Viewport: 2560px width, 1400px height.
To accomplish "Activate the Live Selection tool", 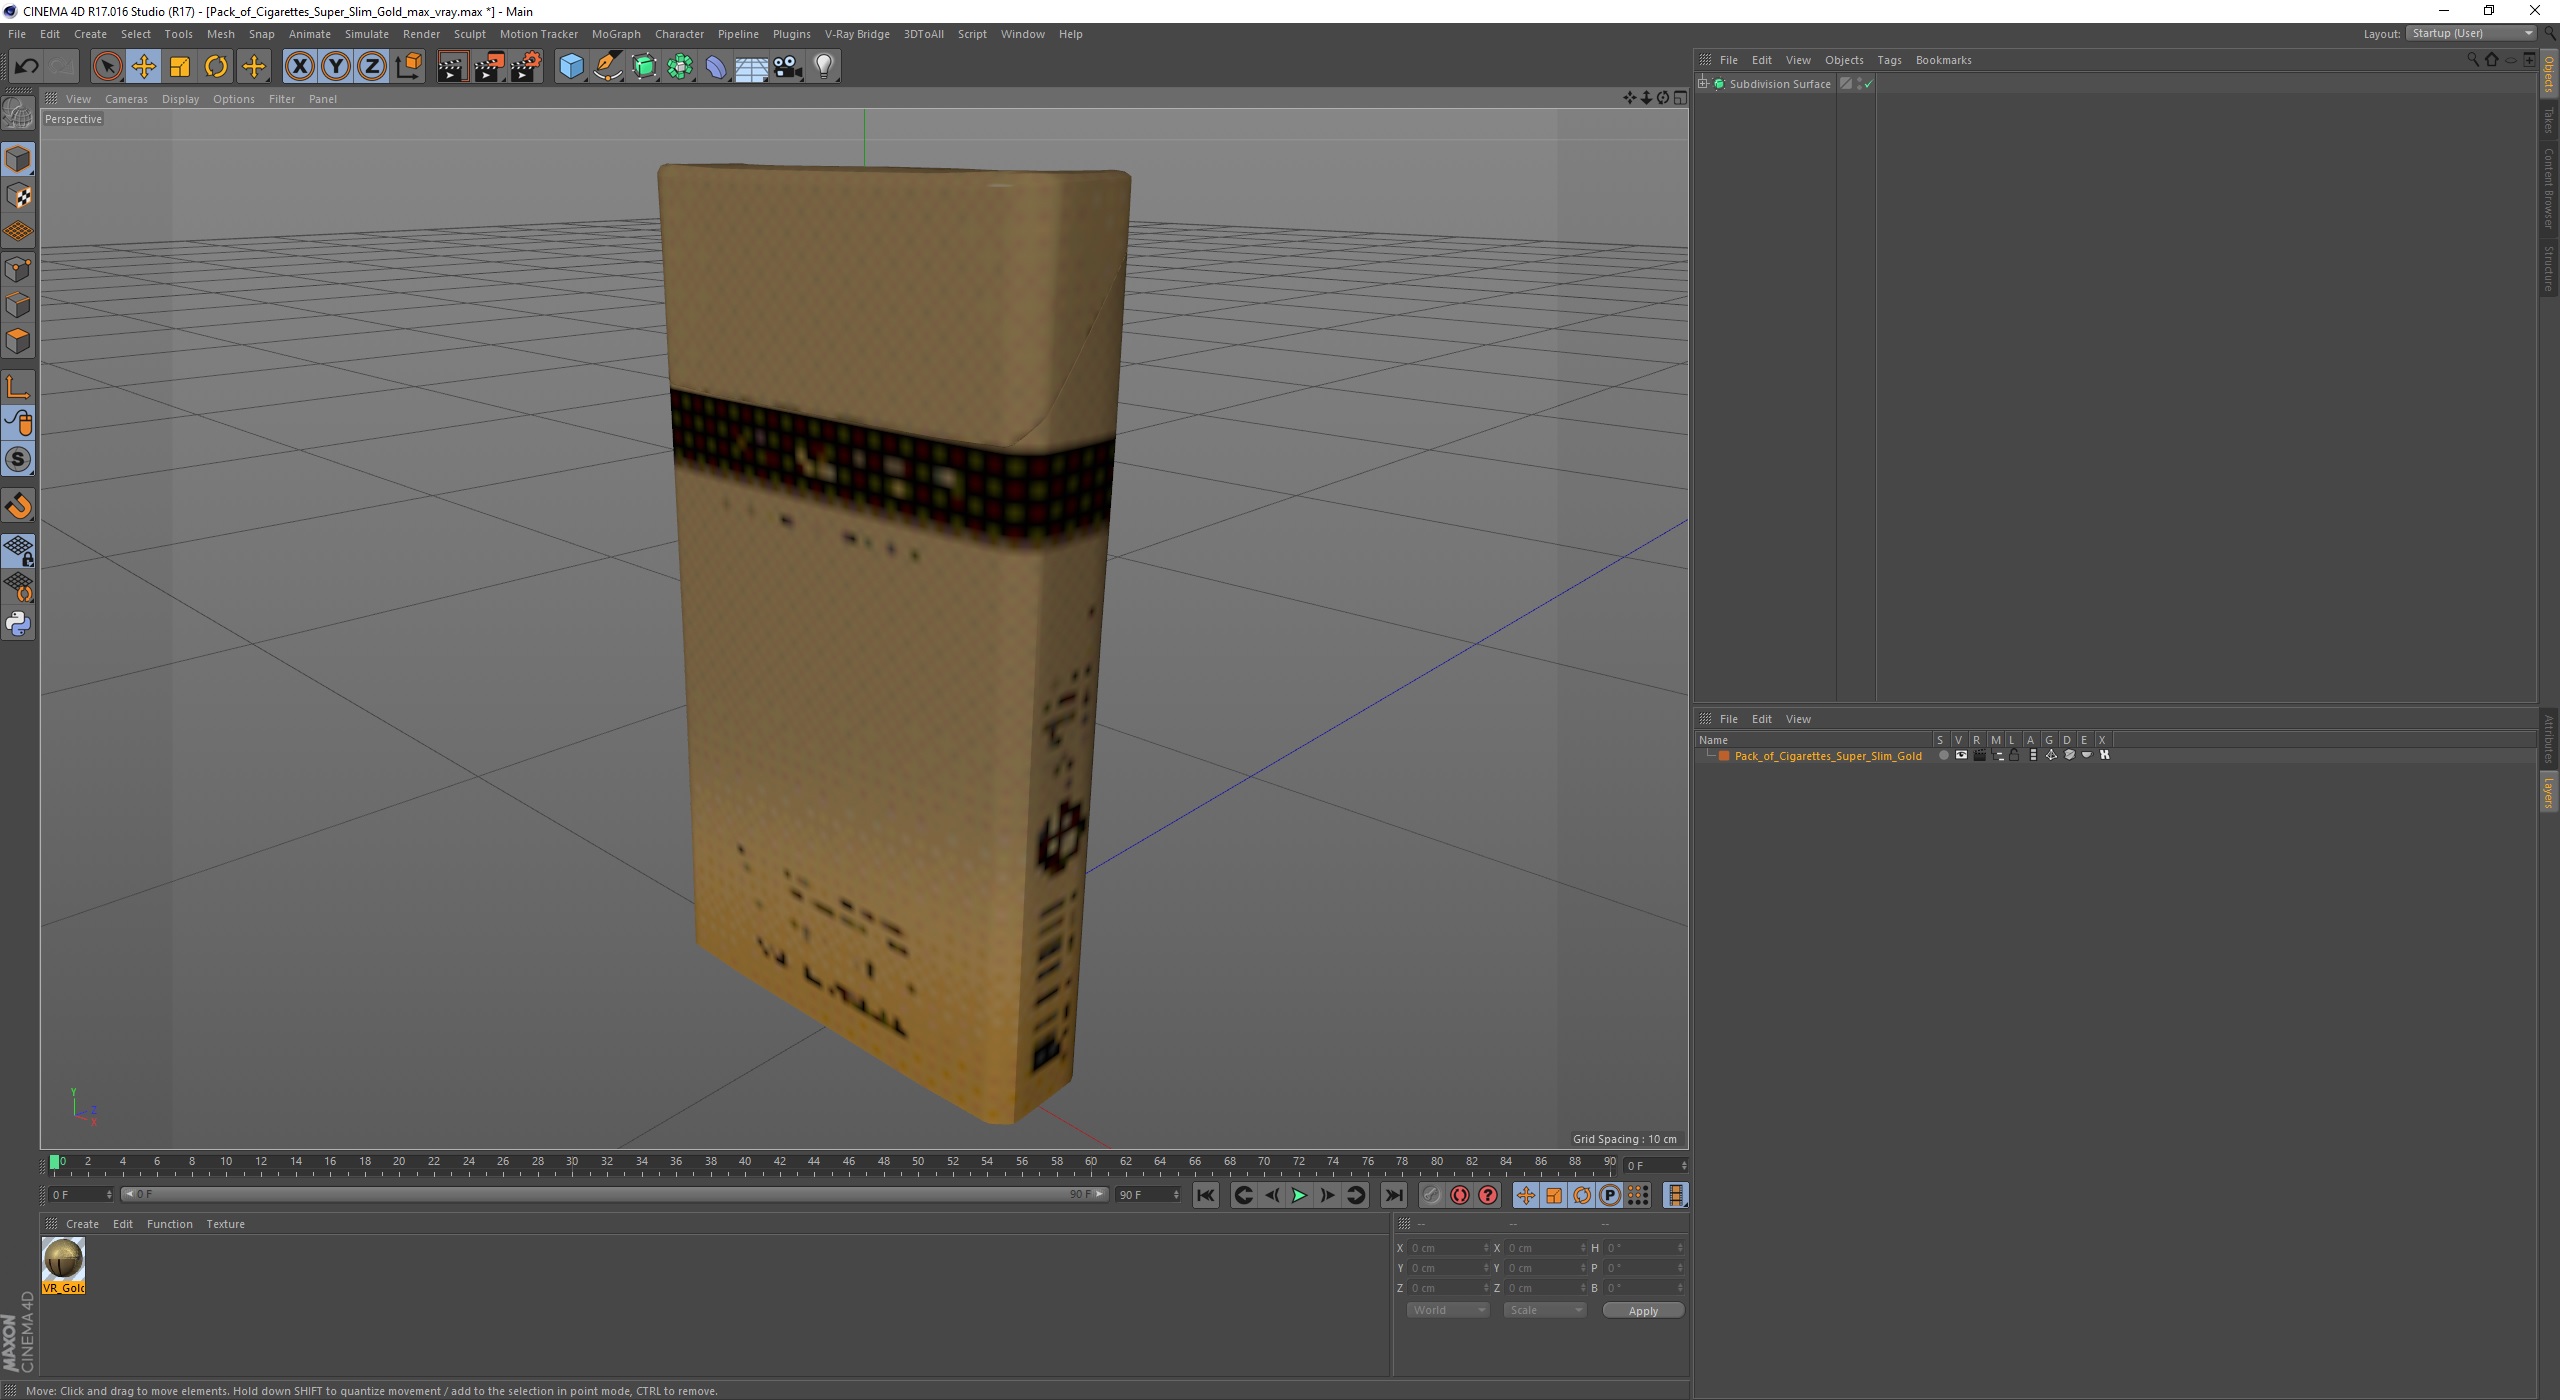I will pyautogui.click(x=107, y=67).
